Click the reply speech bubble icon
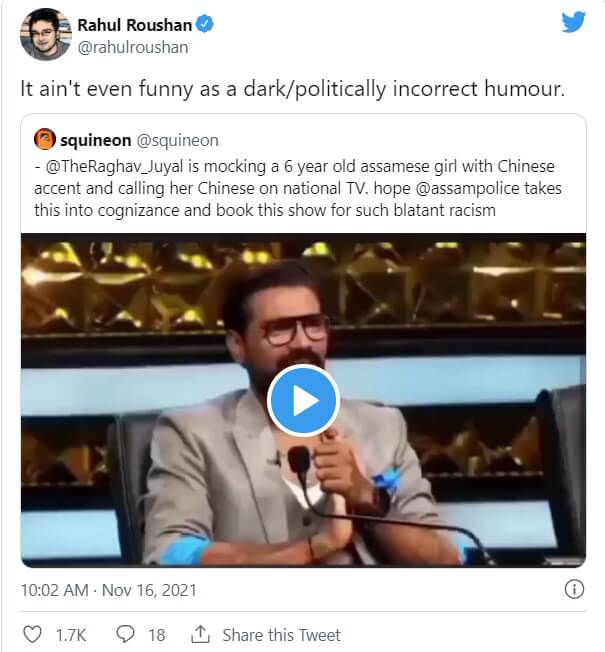 coord(126,634)
